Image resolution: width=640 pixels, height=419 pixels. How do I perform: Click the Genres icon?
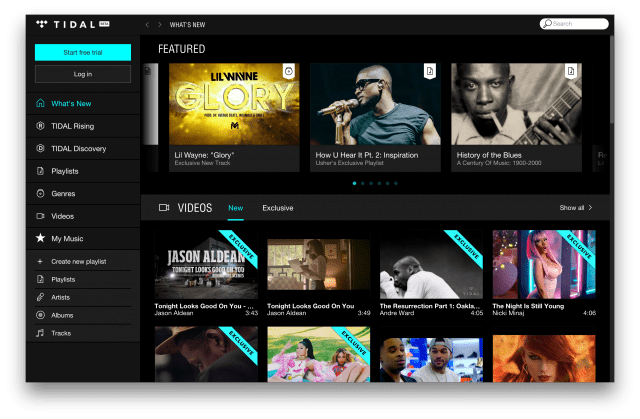pos(40,193)
